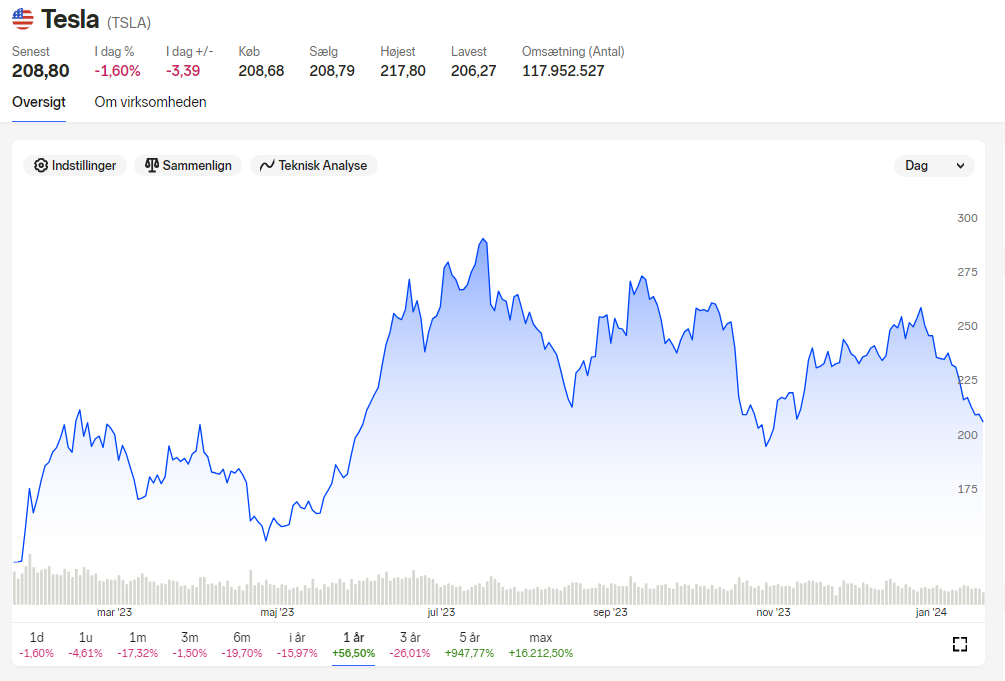Expand the Dag interval dropdown
1005x681 pixels.
934,165
